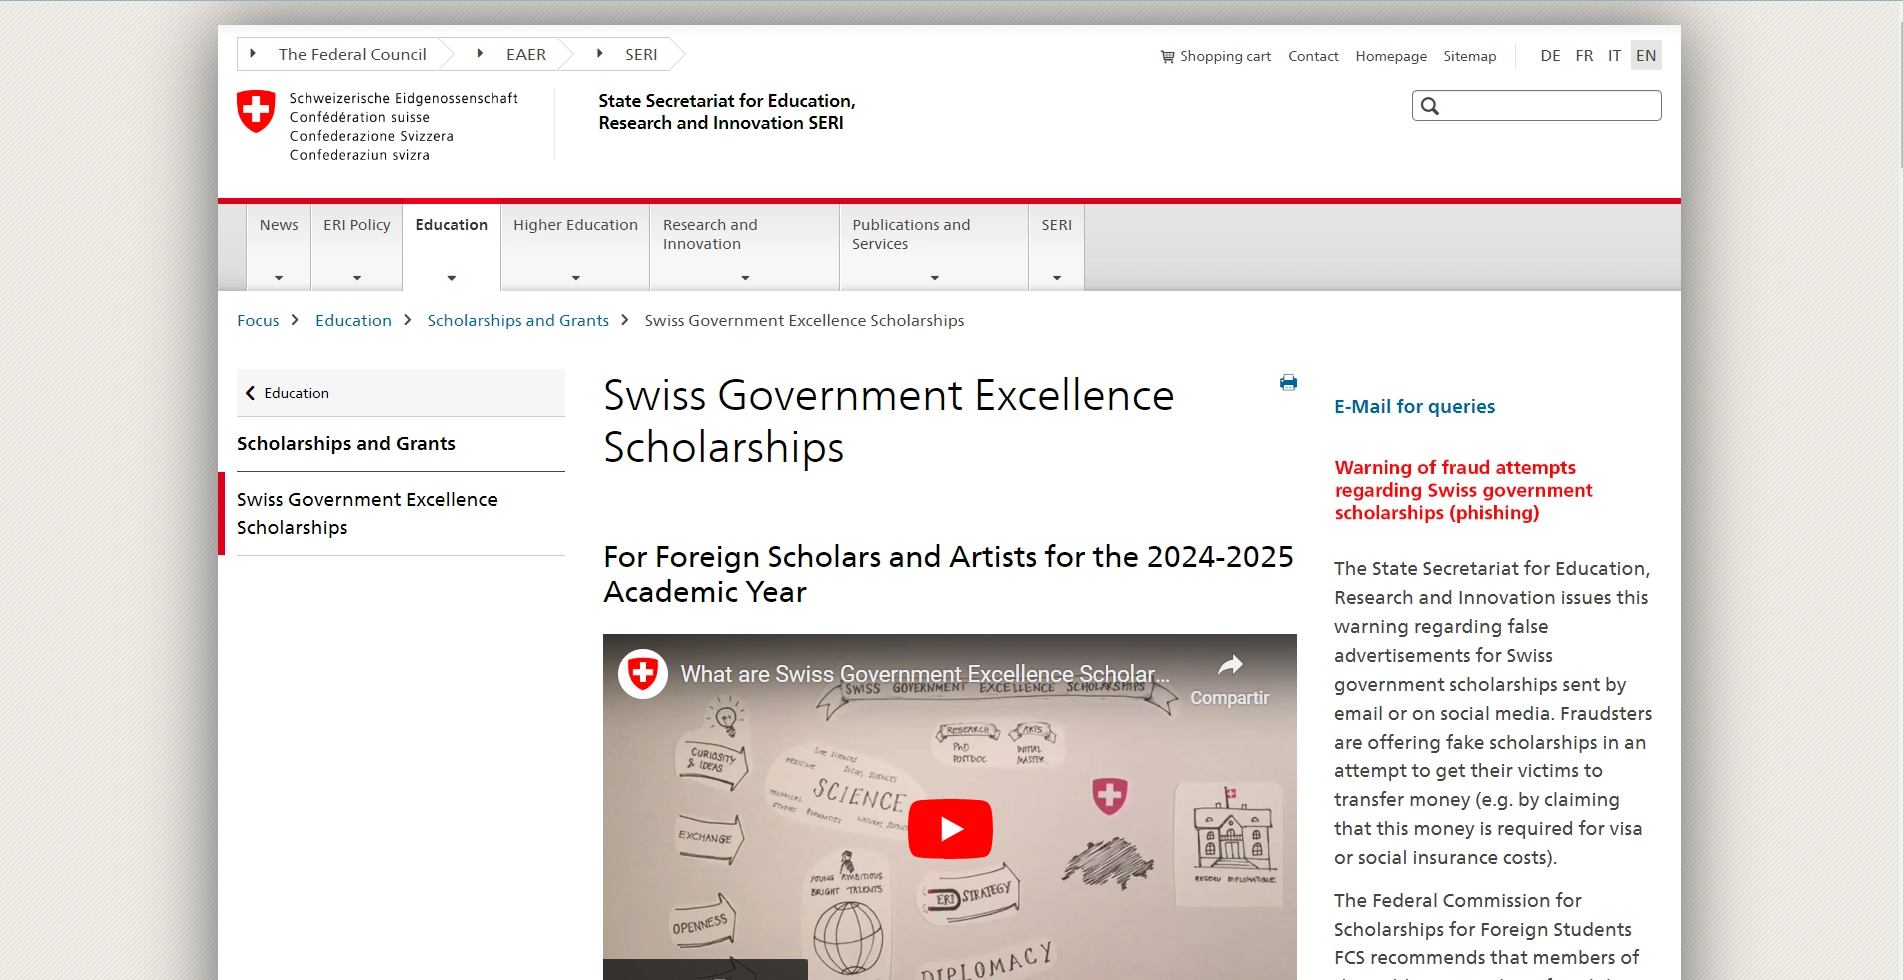This screenshot has width=1903, height=980.
Task: Click inside the search input field
Action: [x=1550, y=106]
